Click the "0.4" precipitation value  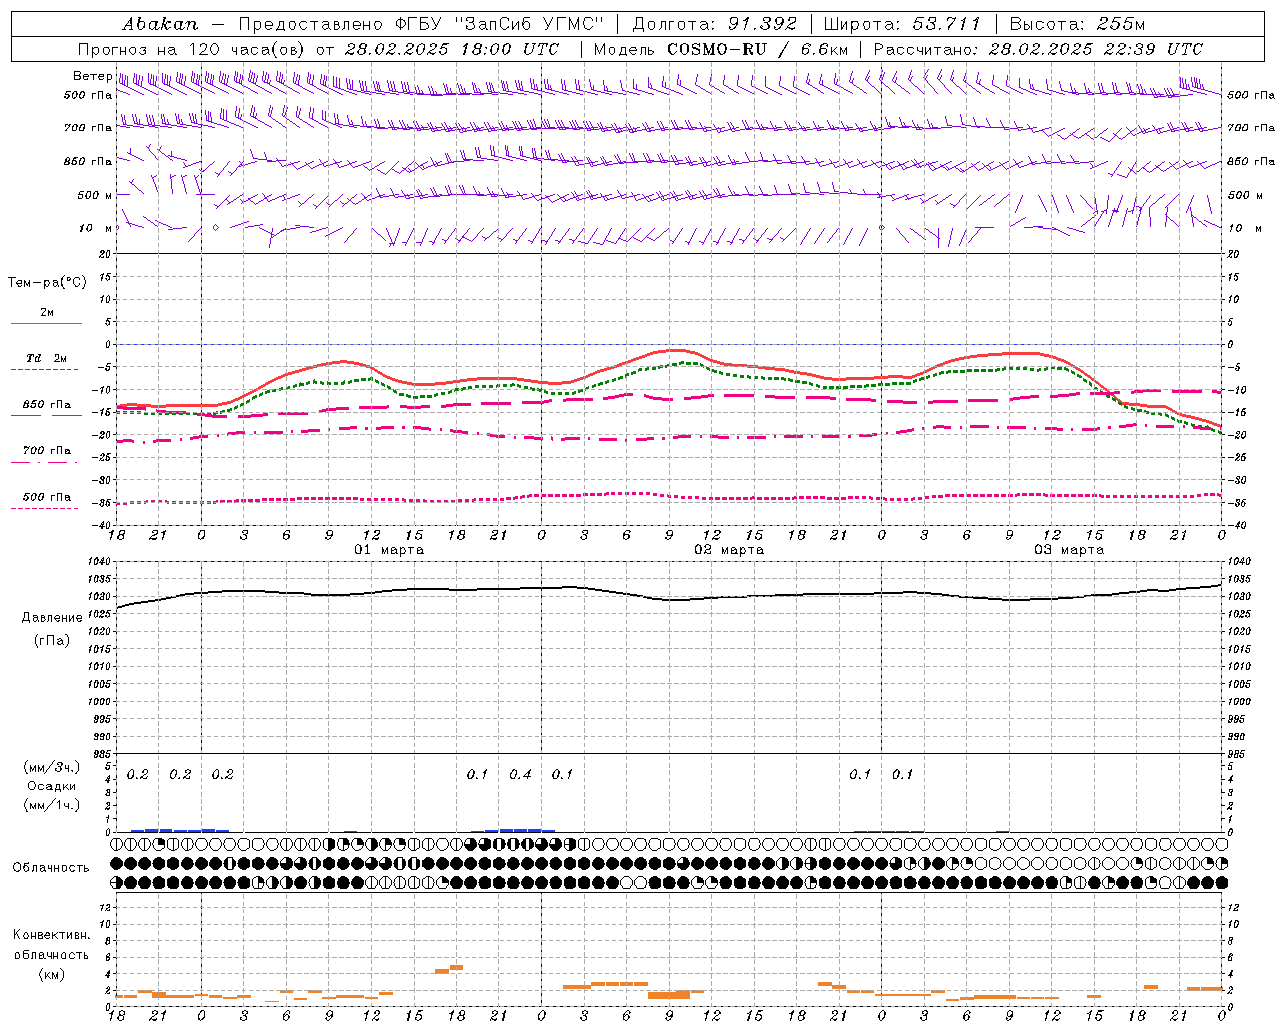pyautogui.click(x=520, y=775)
